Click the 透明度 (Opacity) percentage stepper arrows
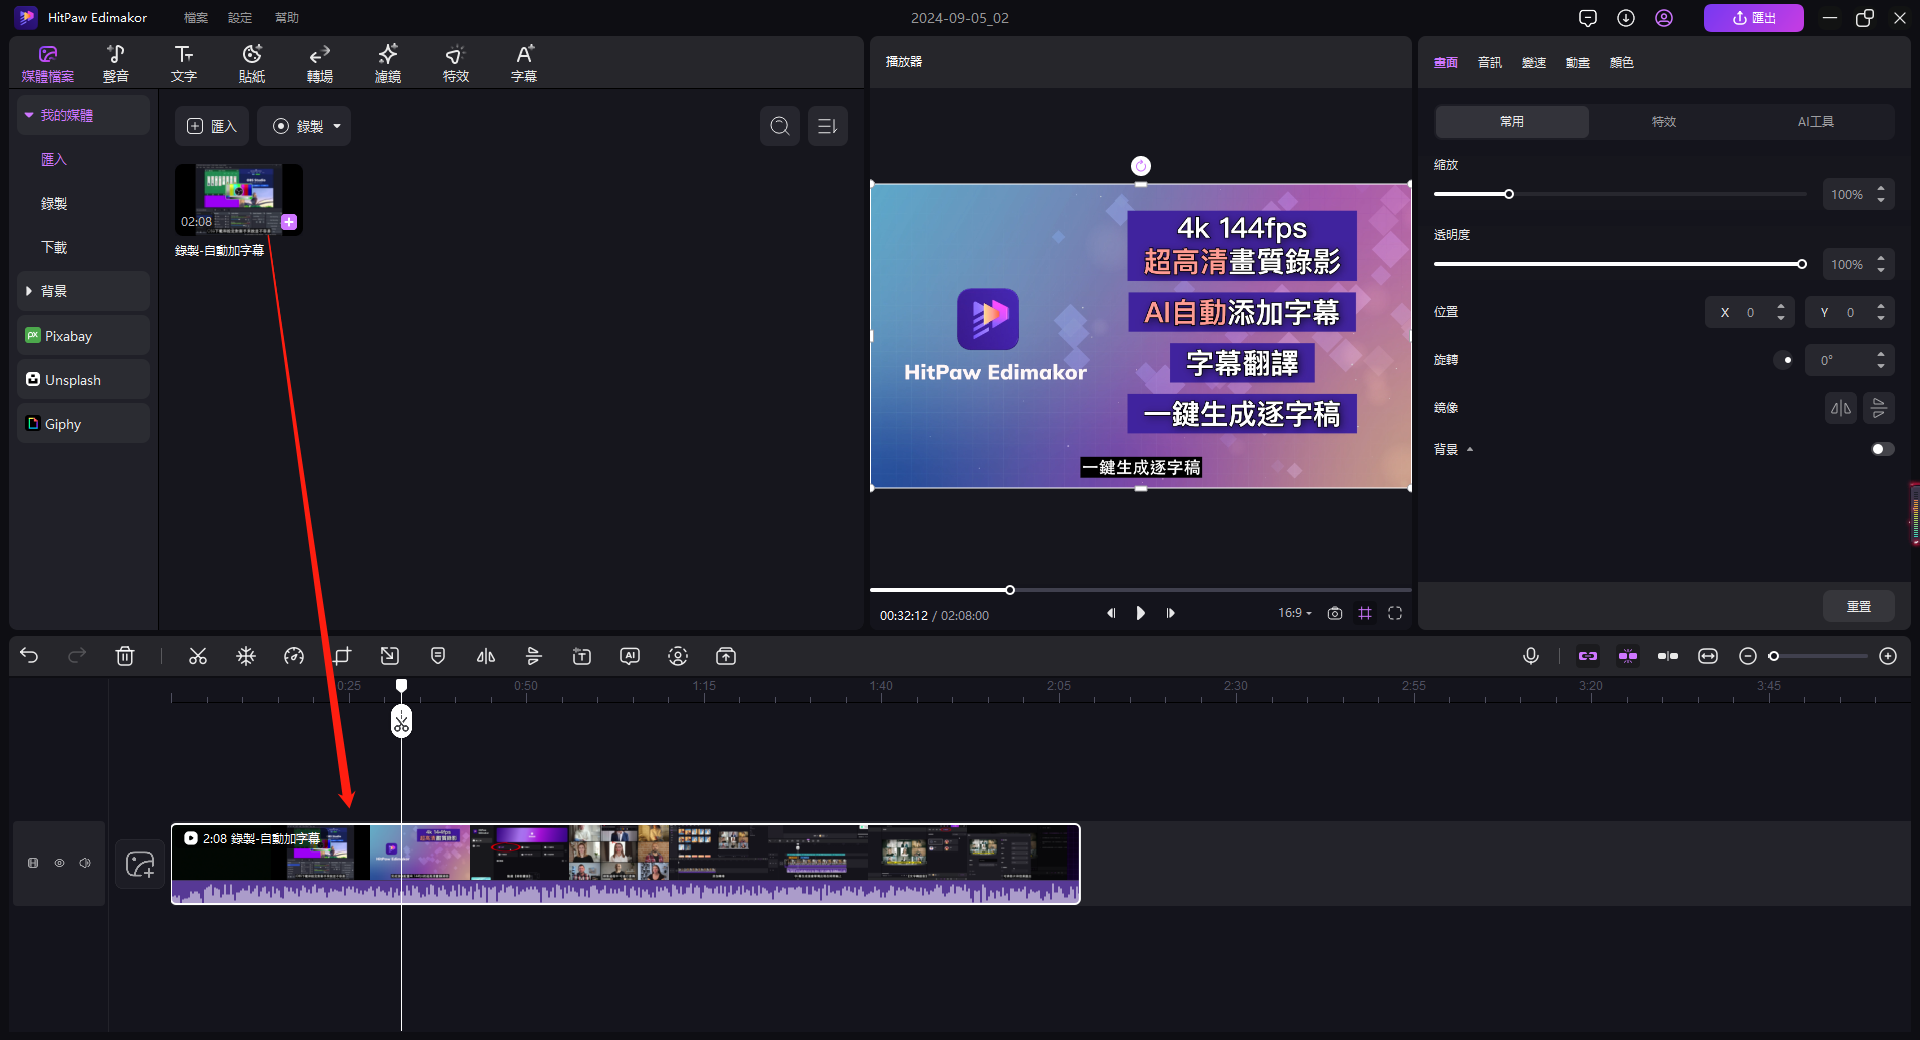 (x=1881, y=264)
